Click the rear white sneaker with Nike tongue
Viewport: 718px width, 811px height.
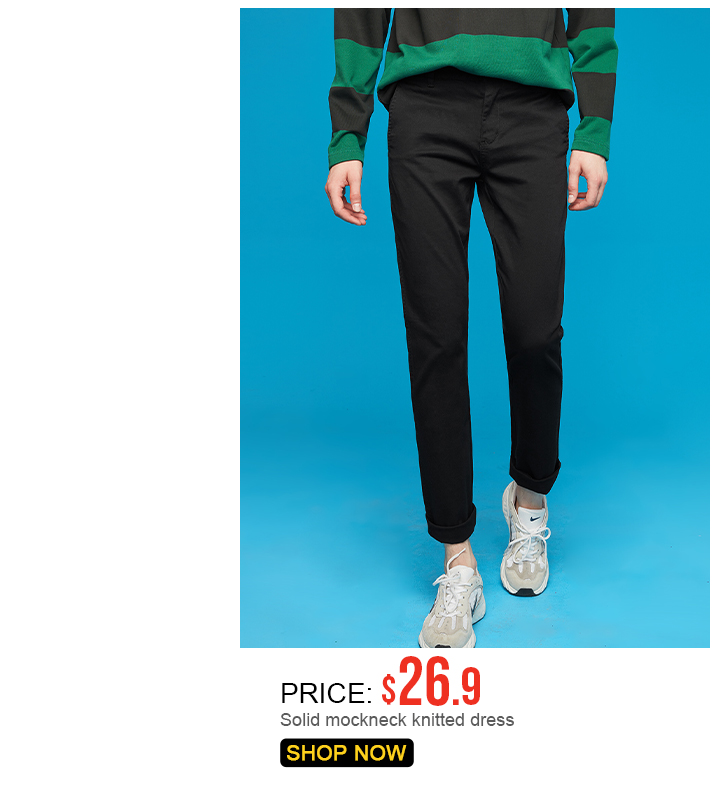coord(526,540)
